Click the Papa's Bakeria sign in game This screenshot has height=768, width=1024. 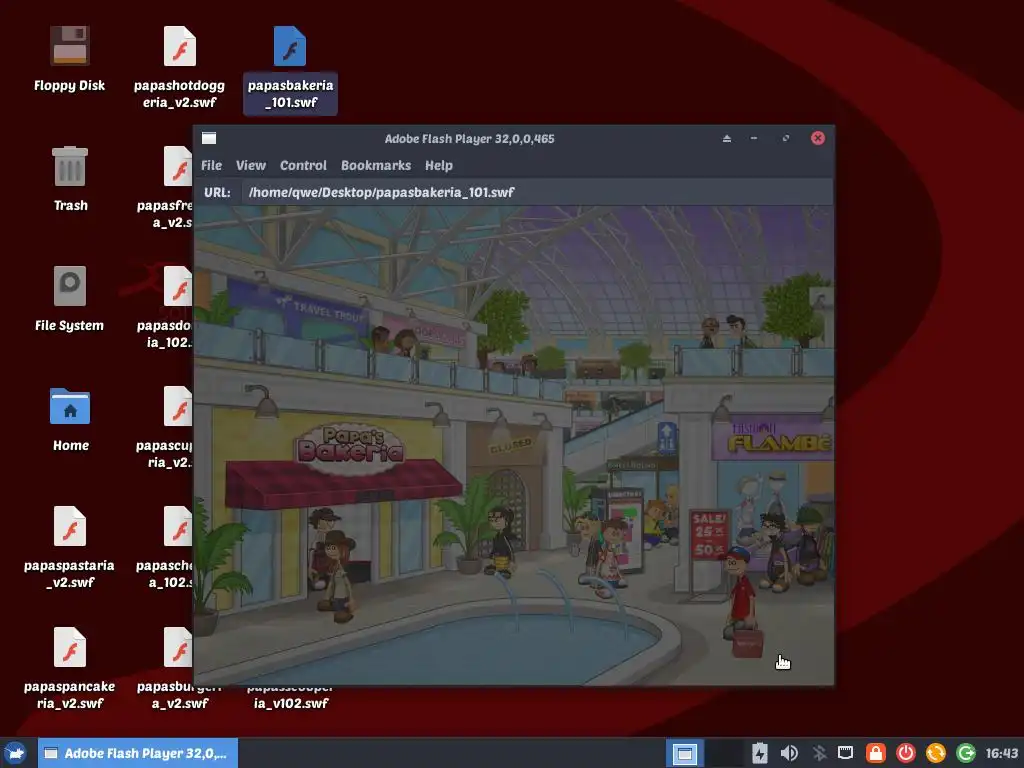[x=350, y=446]
